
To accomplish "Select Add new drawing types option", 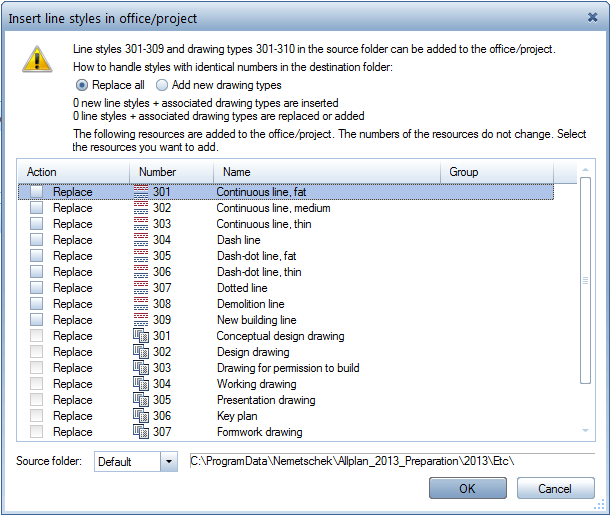I will 162,85.
